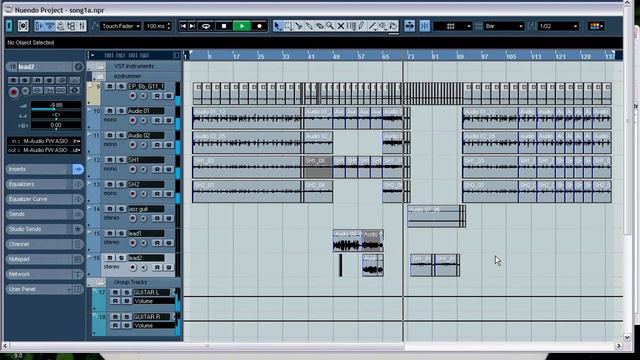Click the Constrain Delay Compensation button
Viewport: 640px width, 360px height.
click(23, 26)
